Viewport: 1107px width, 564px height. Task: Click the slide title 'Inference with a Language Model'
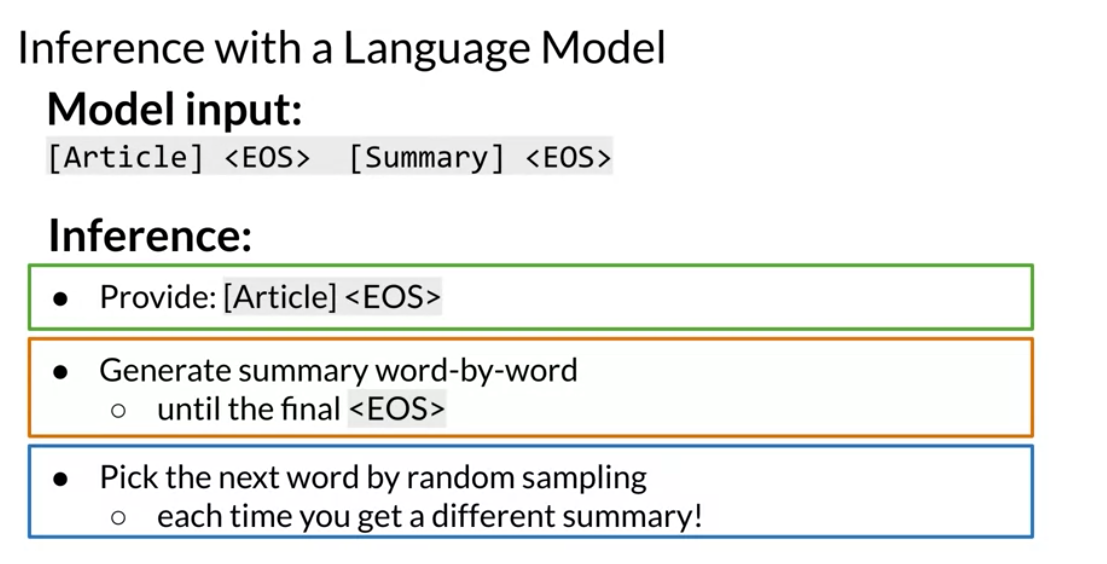pyautogui.click(x=342, y=49)
